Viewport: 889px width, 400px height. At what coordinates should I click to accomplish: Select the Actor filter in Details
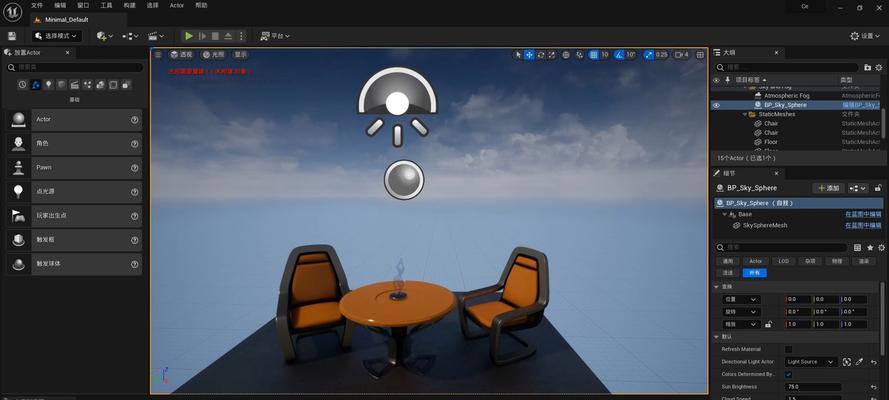pos(755,261)
